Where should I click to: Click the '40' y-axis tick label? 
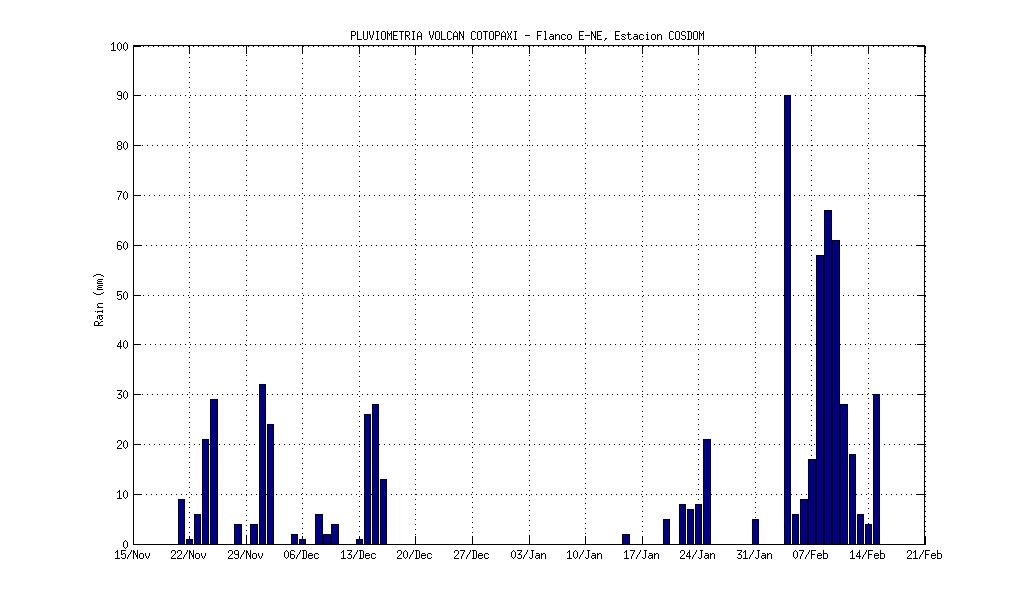tap(123, 345)
